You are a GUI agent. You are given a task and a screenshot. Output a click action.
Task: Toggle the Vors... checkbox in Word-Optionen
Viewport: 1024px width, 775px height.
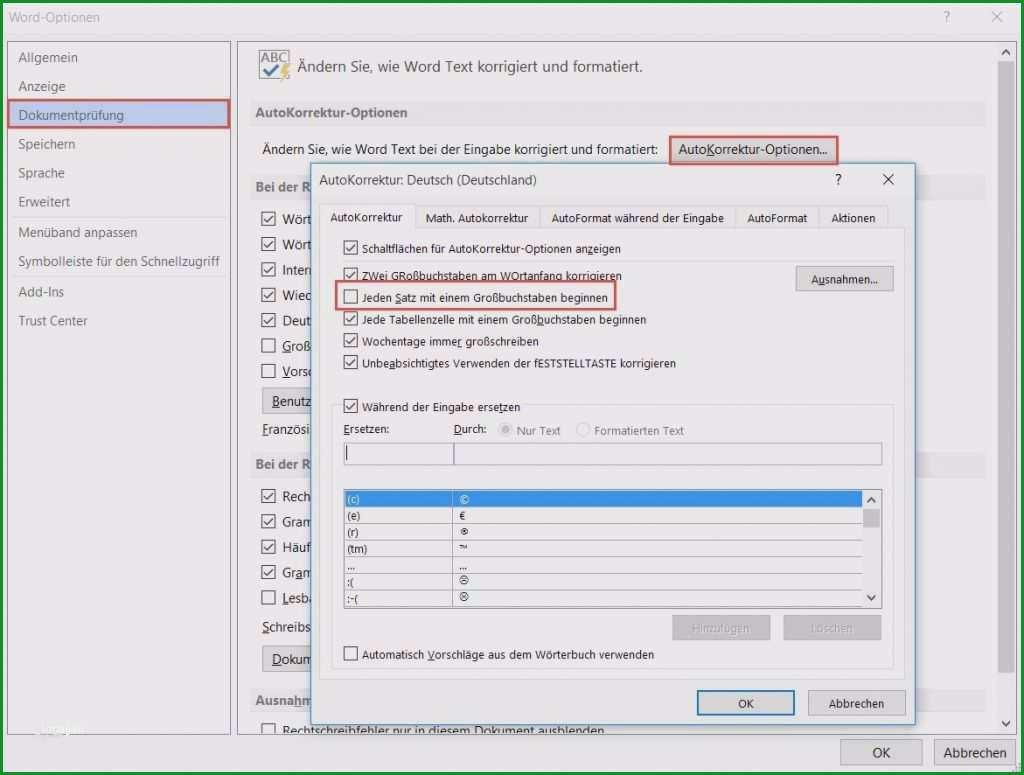pos(268,371)
